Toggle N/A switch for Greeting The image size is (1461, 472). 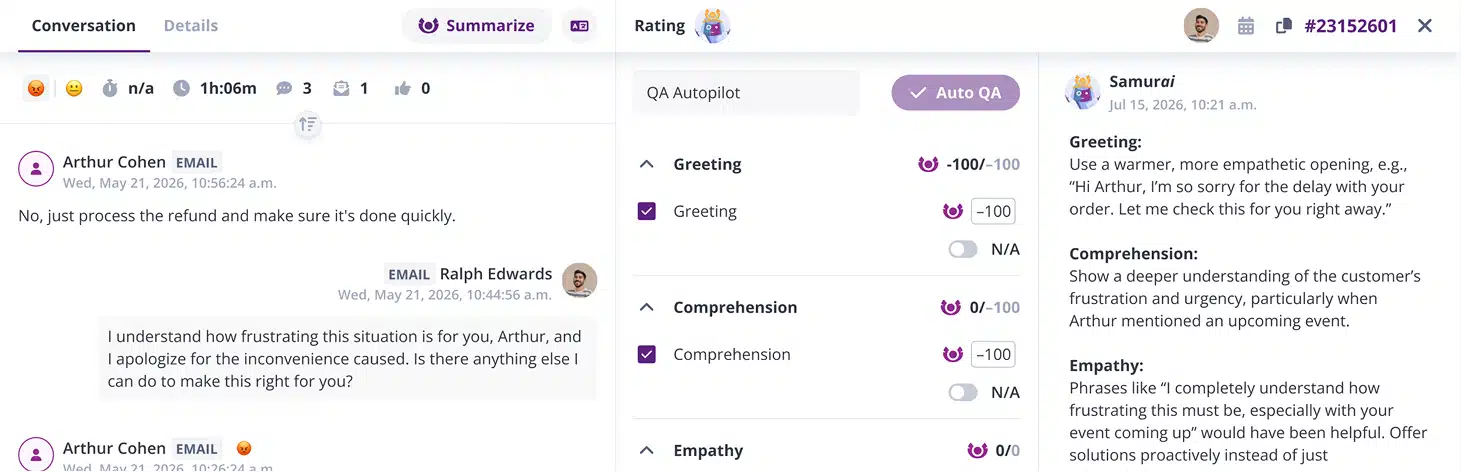[963, 249]
